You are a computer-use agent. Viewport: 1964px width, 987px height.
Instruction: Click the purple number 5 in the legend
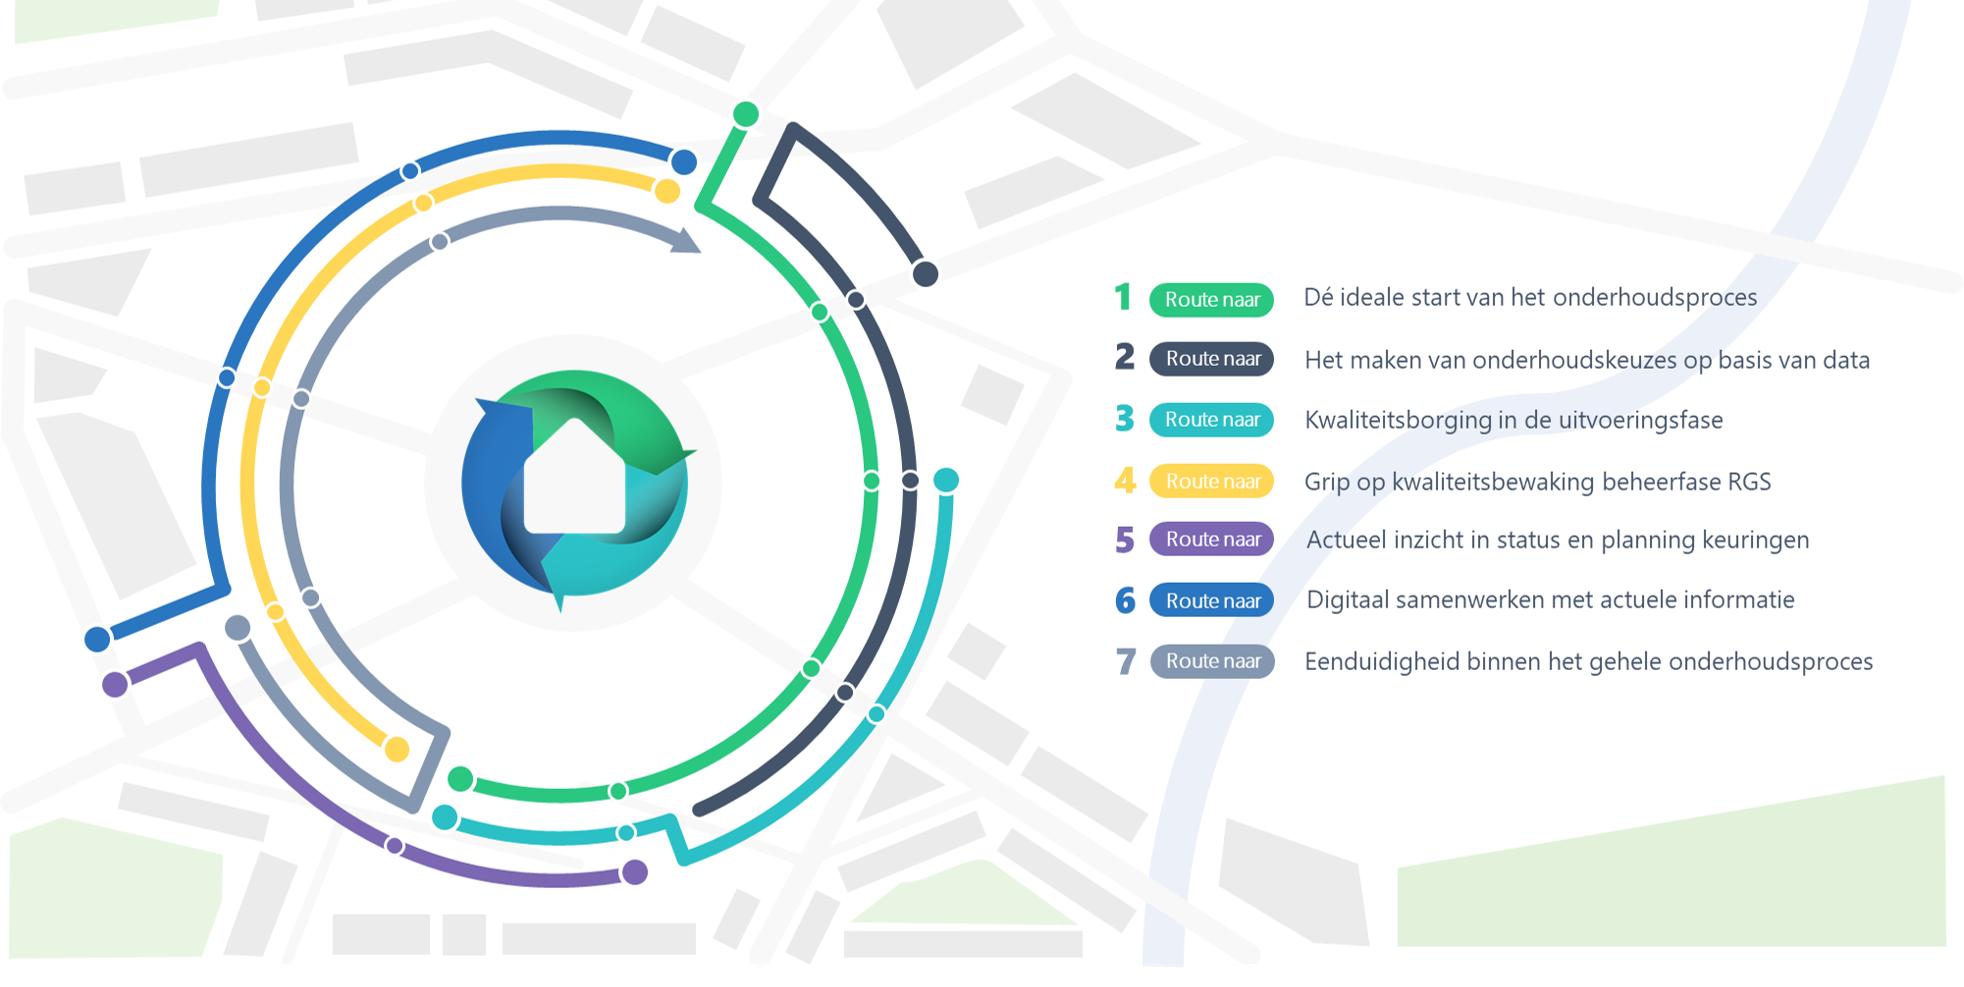coord(1125,540)
